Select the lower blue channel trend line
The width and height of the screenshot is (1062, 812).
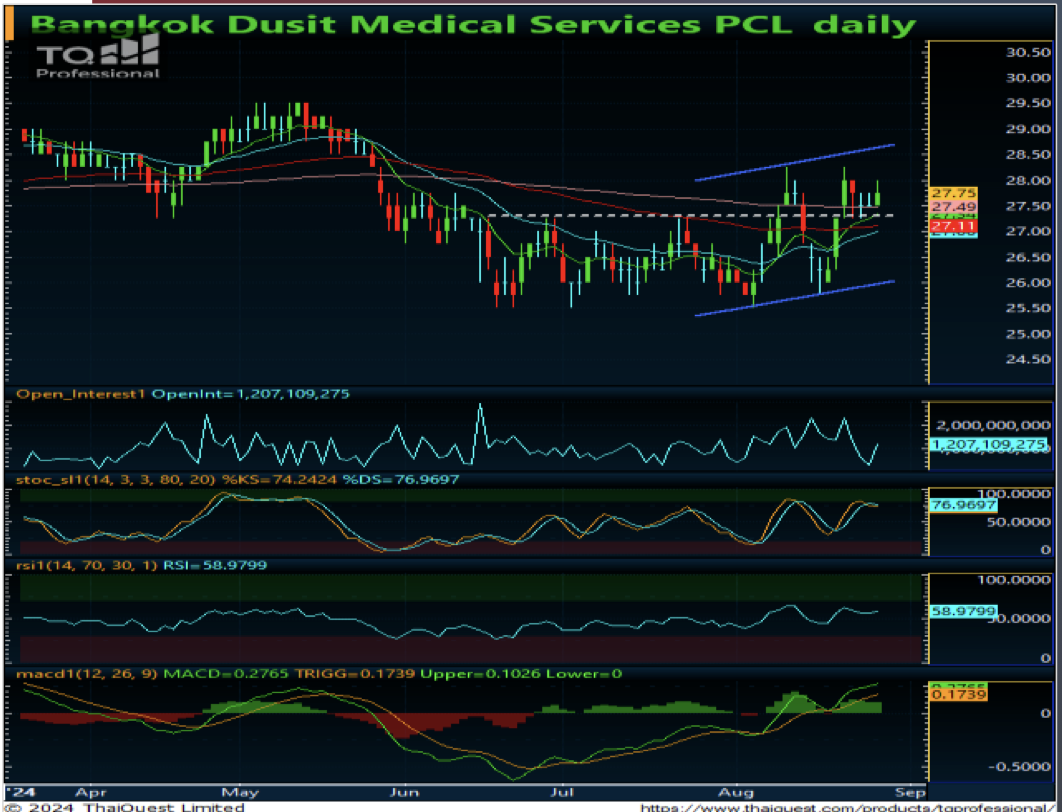pyautogui.click(x=794, y=298)
